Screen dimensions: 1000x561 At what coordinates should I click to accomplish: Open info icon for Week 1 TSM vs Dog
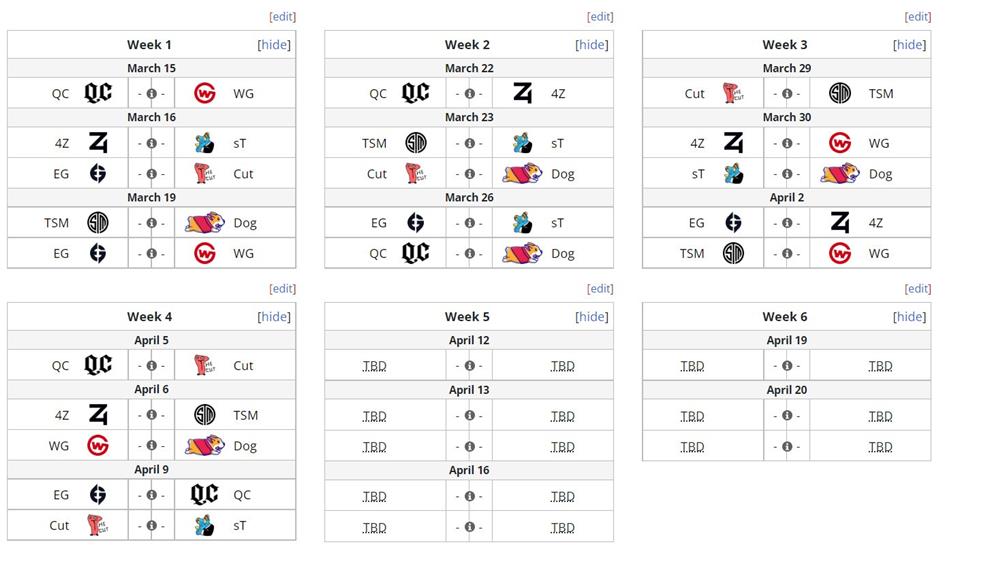[x=152, y=223]
